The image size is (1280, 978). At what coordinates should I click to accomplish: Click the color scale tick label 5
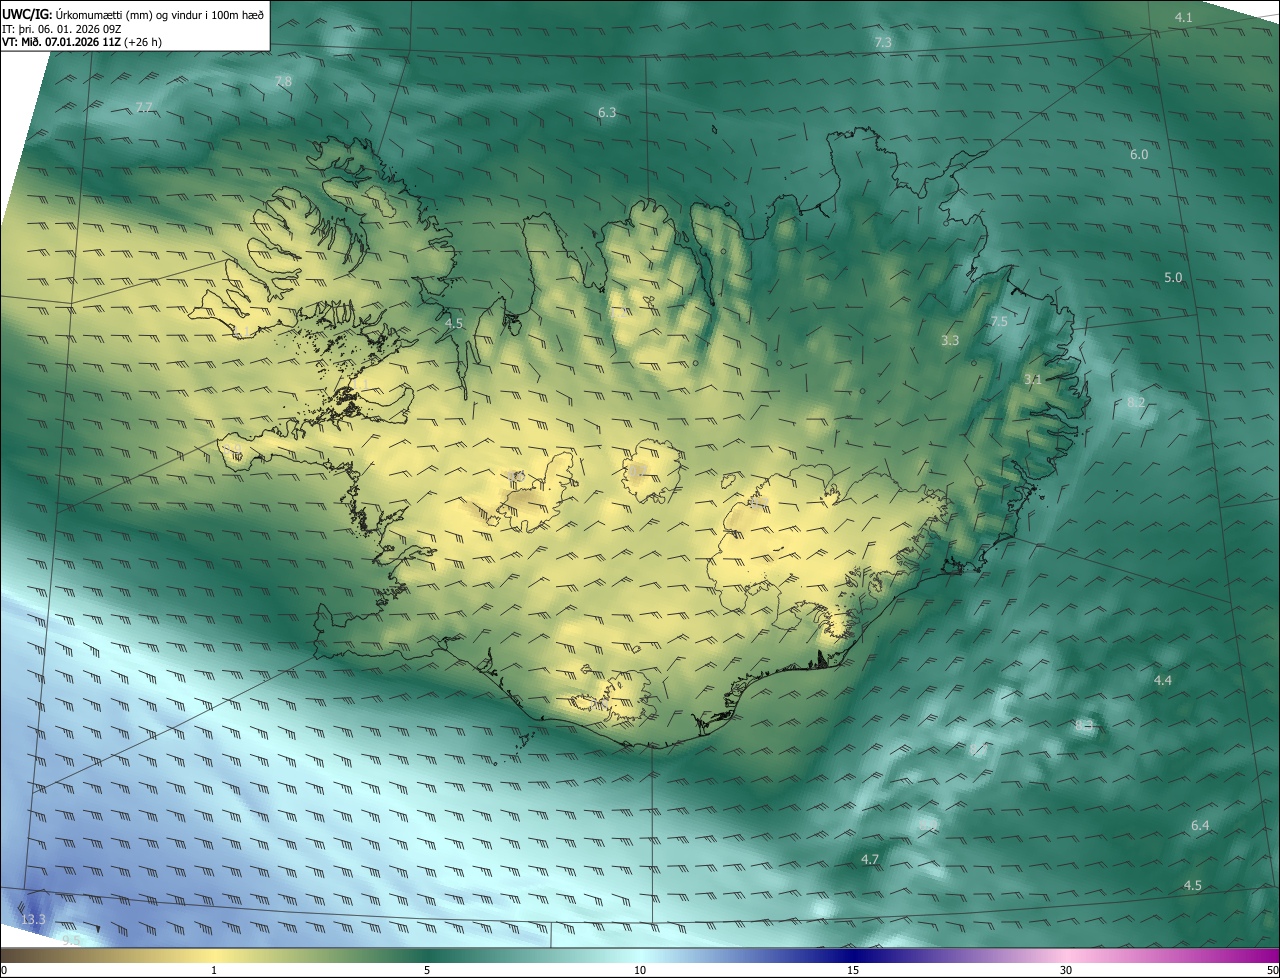click(427, 970)
